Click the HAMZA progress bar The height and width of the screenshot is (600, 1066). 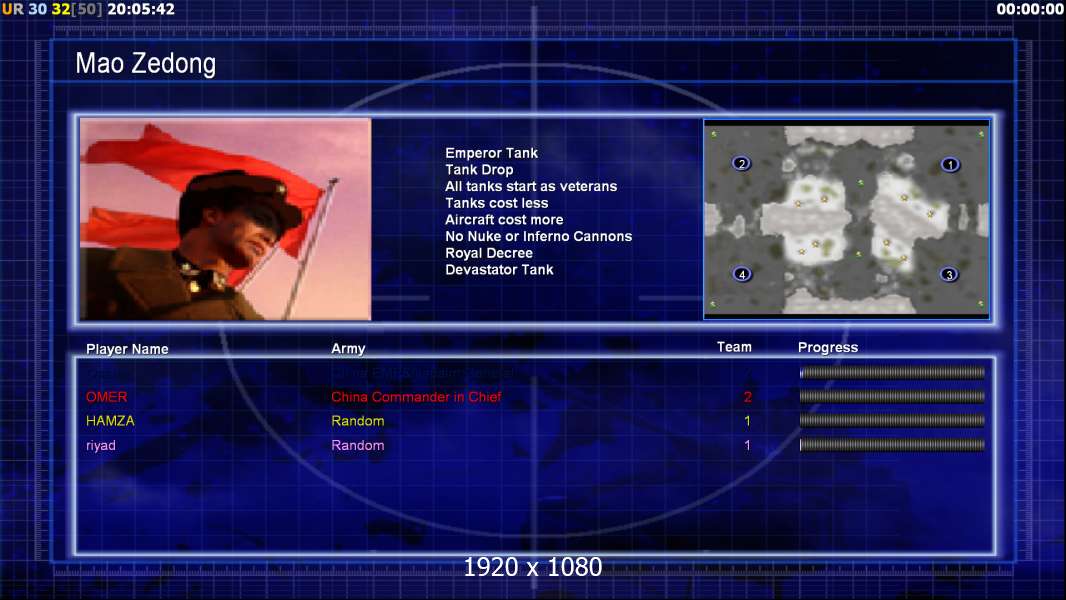(x=892, y=421)
